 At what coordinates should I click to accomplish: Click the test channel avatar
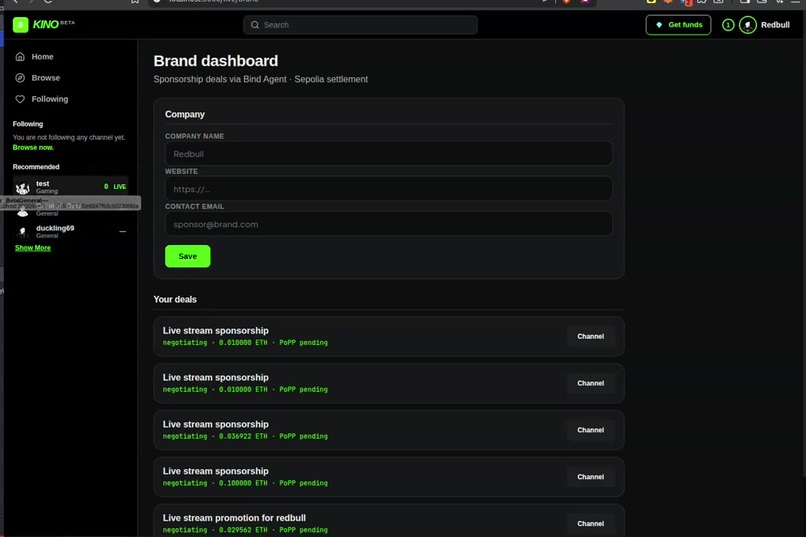(x=23, y=188)
